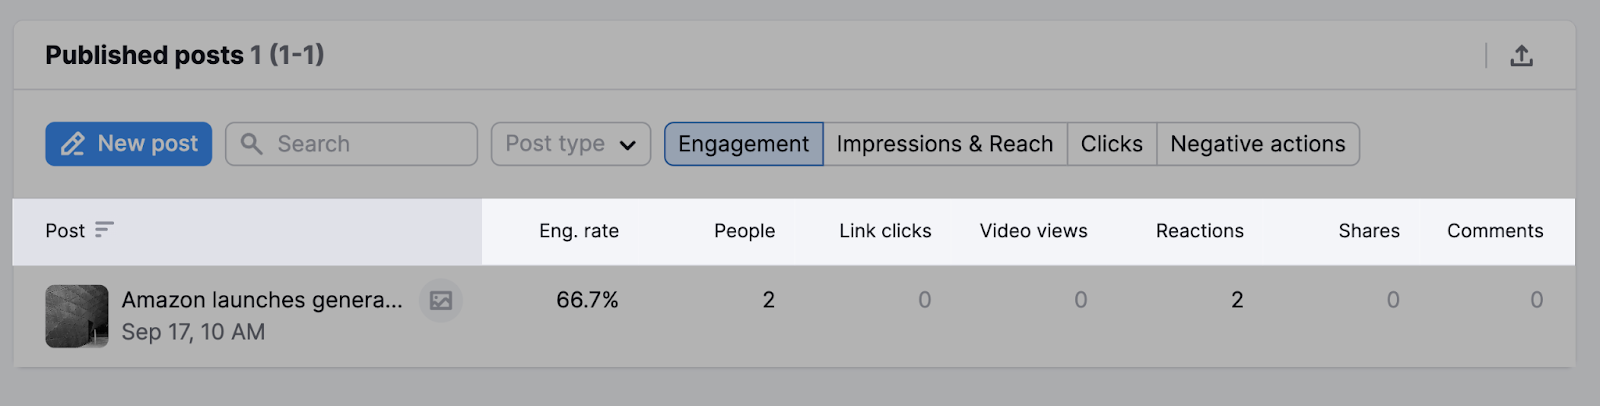Create a New post
Screen dimensions: 1600x406
[x=129, y=144]
